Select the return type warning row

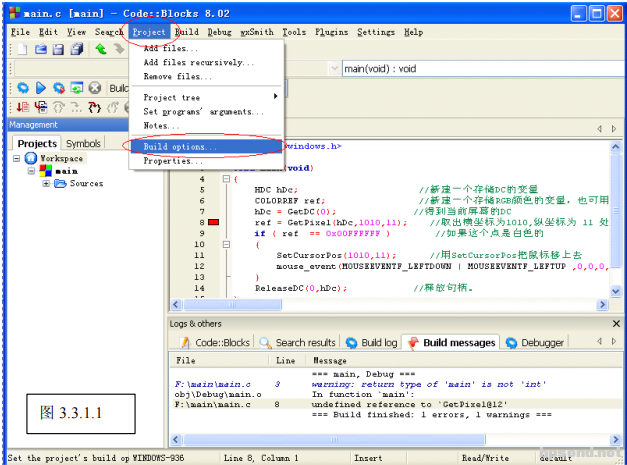396,384
